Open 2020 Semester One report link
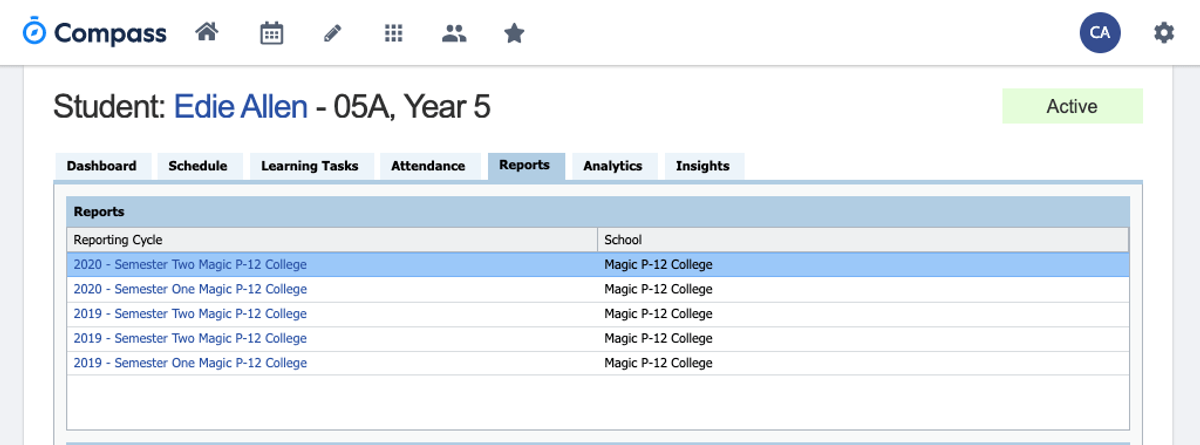The image size is (1200, 445). pyautogui.click(x=190, y=289)
